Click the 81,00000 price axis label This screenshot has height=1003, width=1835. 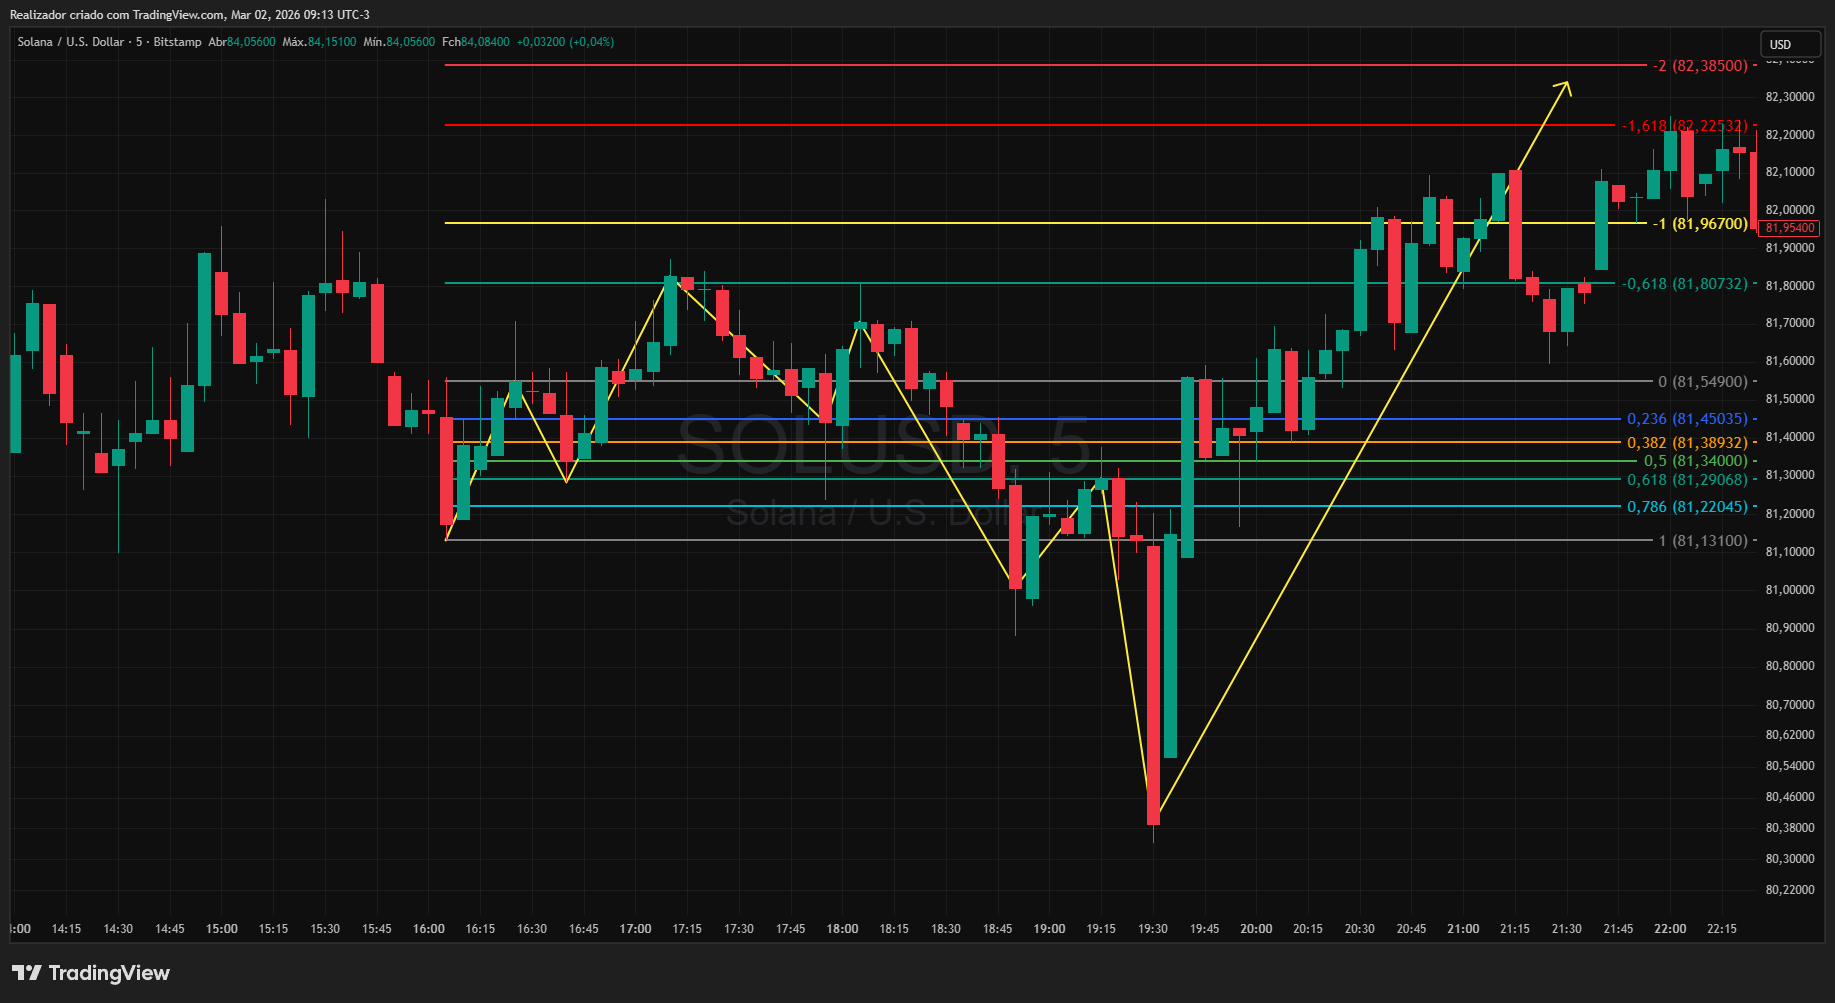point(1790,590)
